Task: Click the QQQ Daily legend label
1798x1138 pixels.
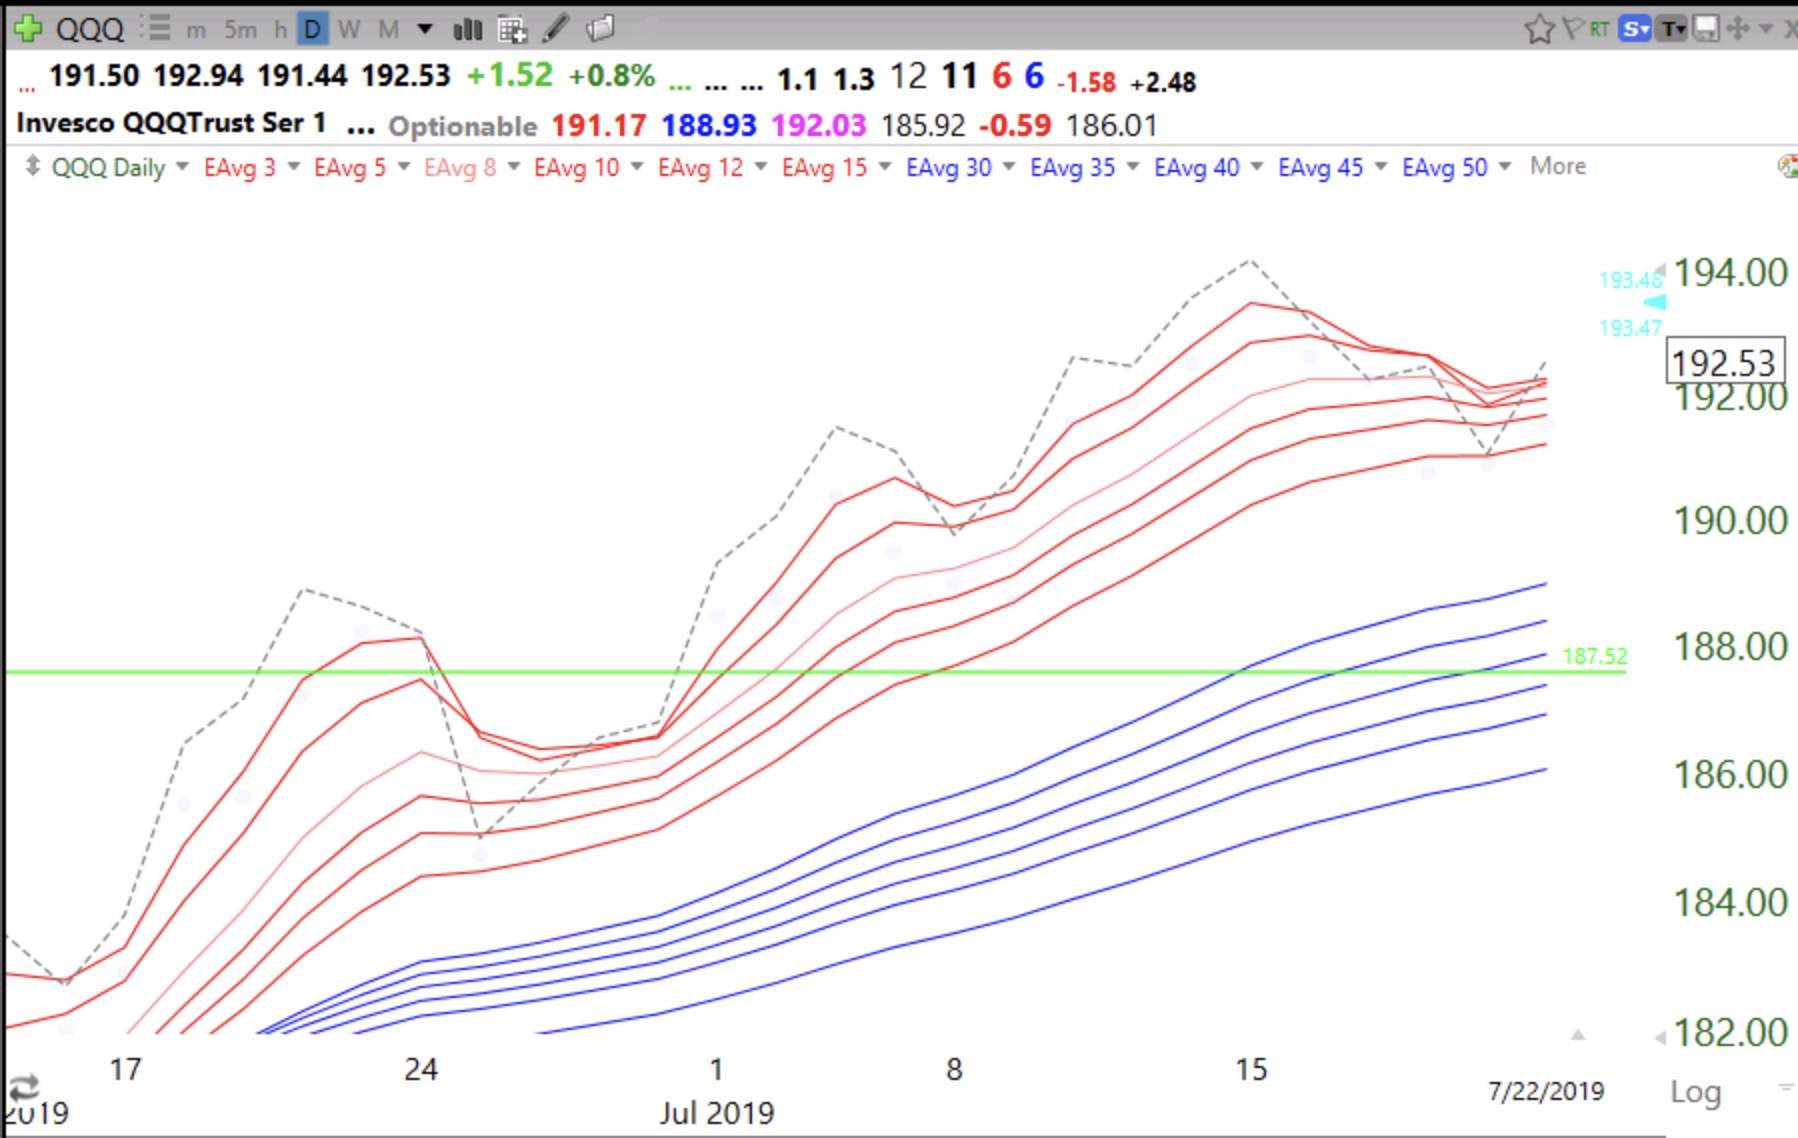Action: tap(108, 167)
